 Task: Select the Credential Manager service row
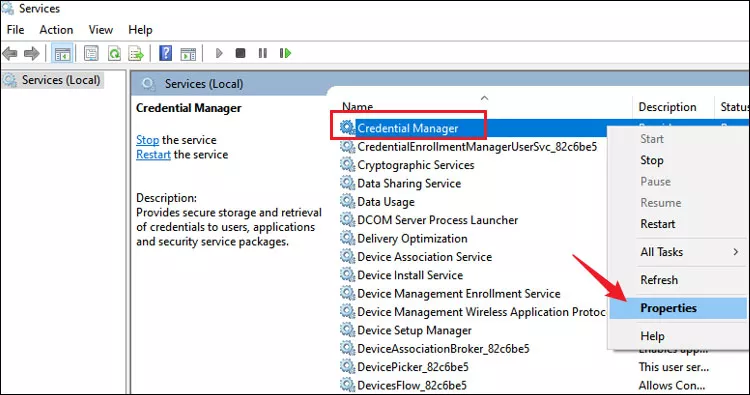point(408,128)
